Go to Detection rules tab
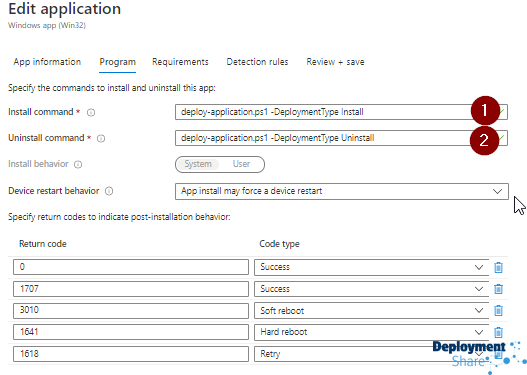 point(257,62)
